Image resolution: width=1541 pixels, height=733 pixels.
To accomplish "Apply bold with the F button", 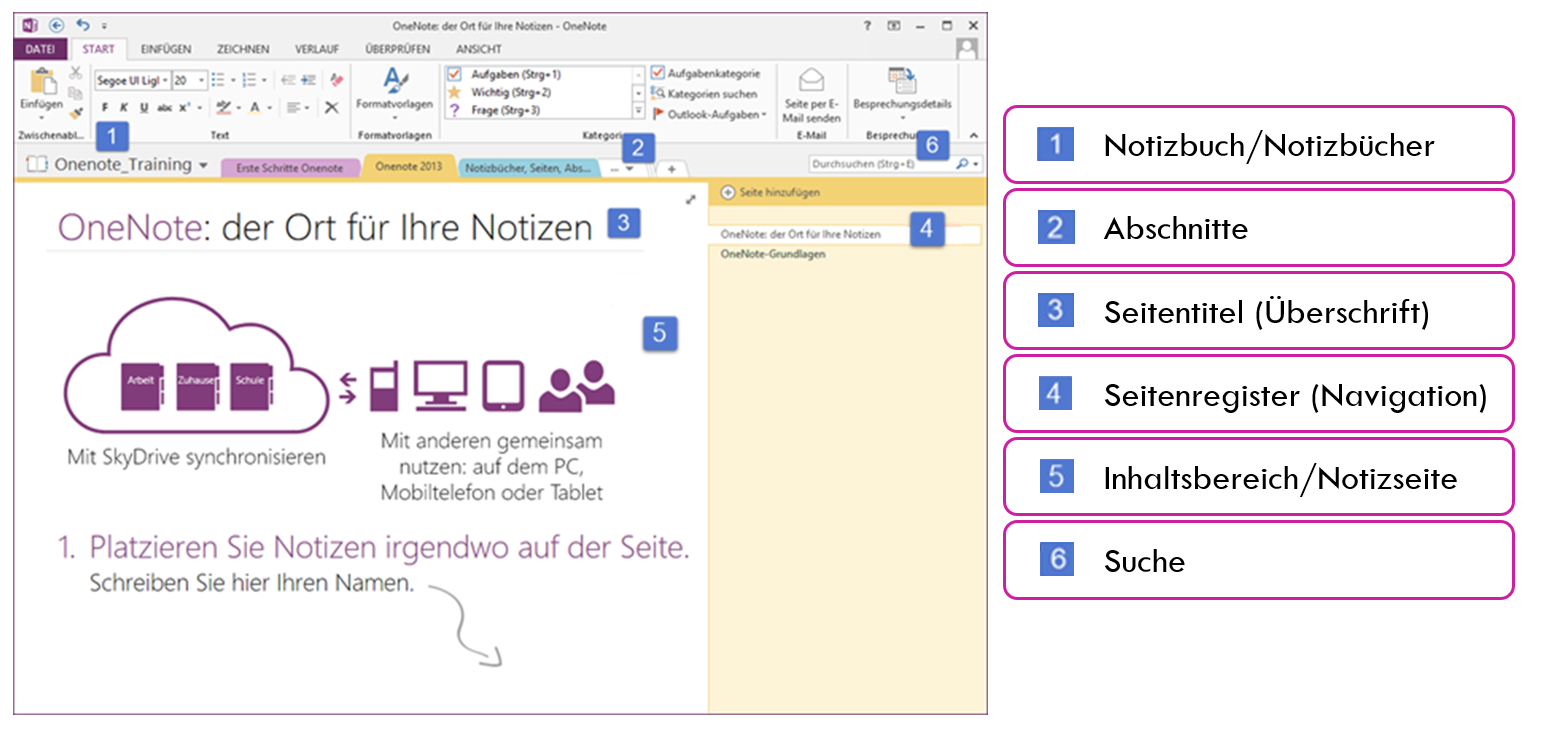I will click(105, 107).
